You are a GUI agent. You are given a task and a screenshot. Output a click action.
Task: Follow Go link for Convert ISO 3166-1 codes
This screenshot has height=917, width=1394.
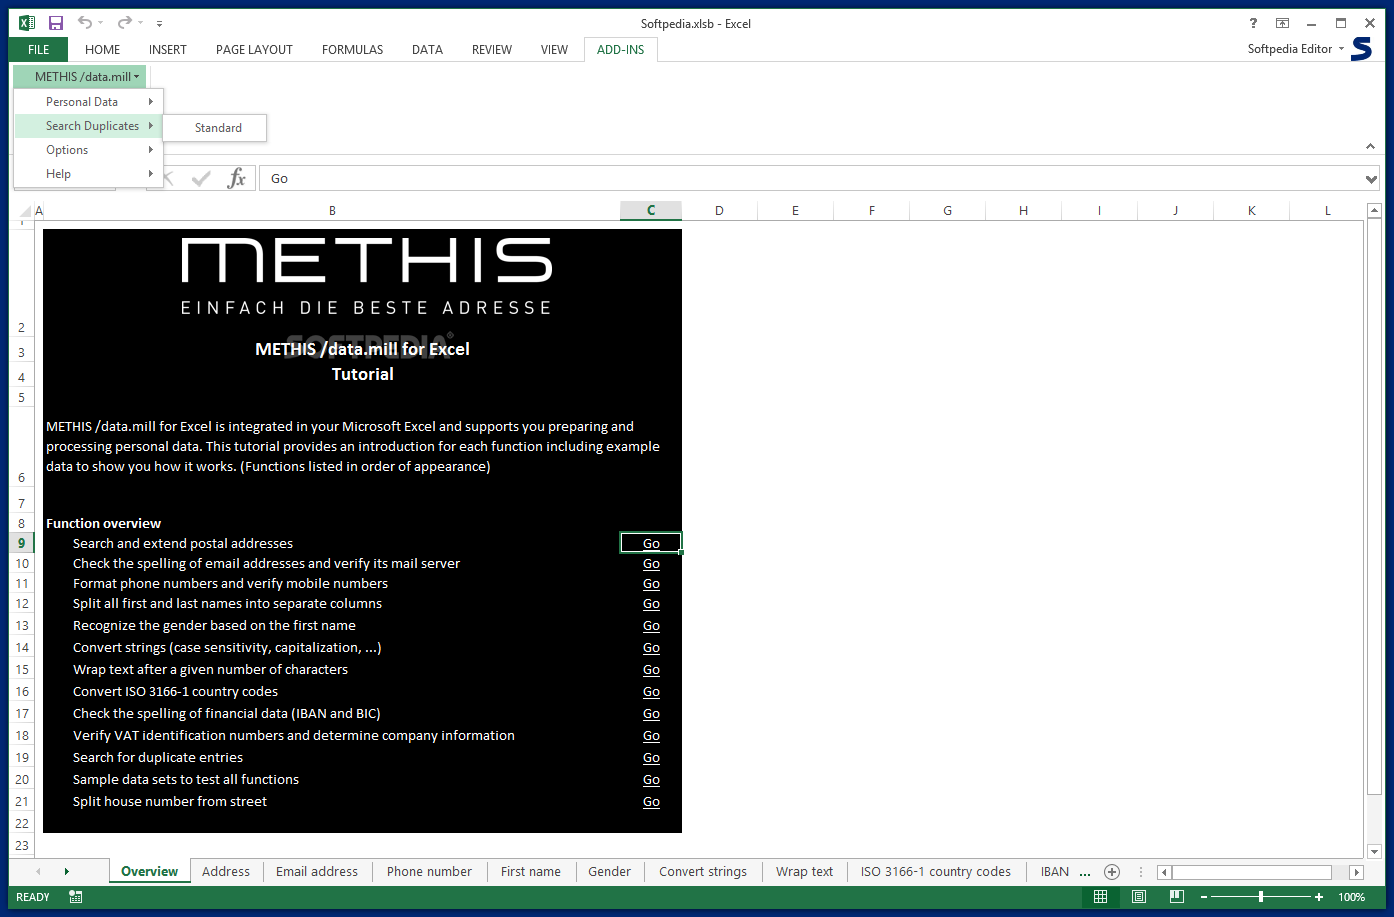pos(651,692)
